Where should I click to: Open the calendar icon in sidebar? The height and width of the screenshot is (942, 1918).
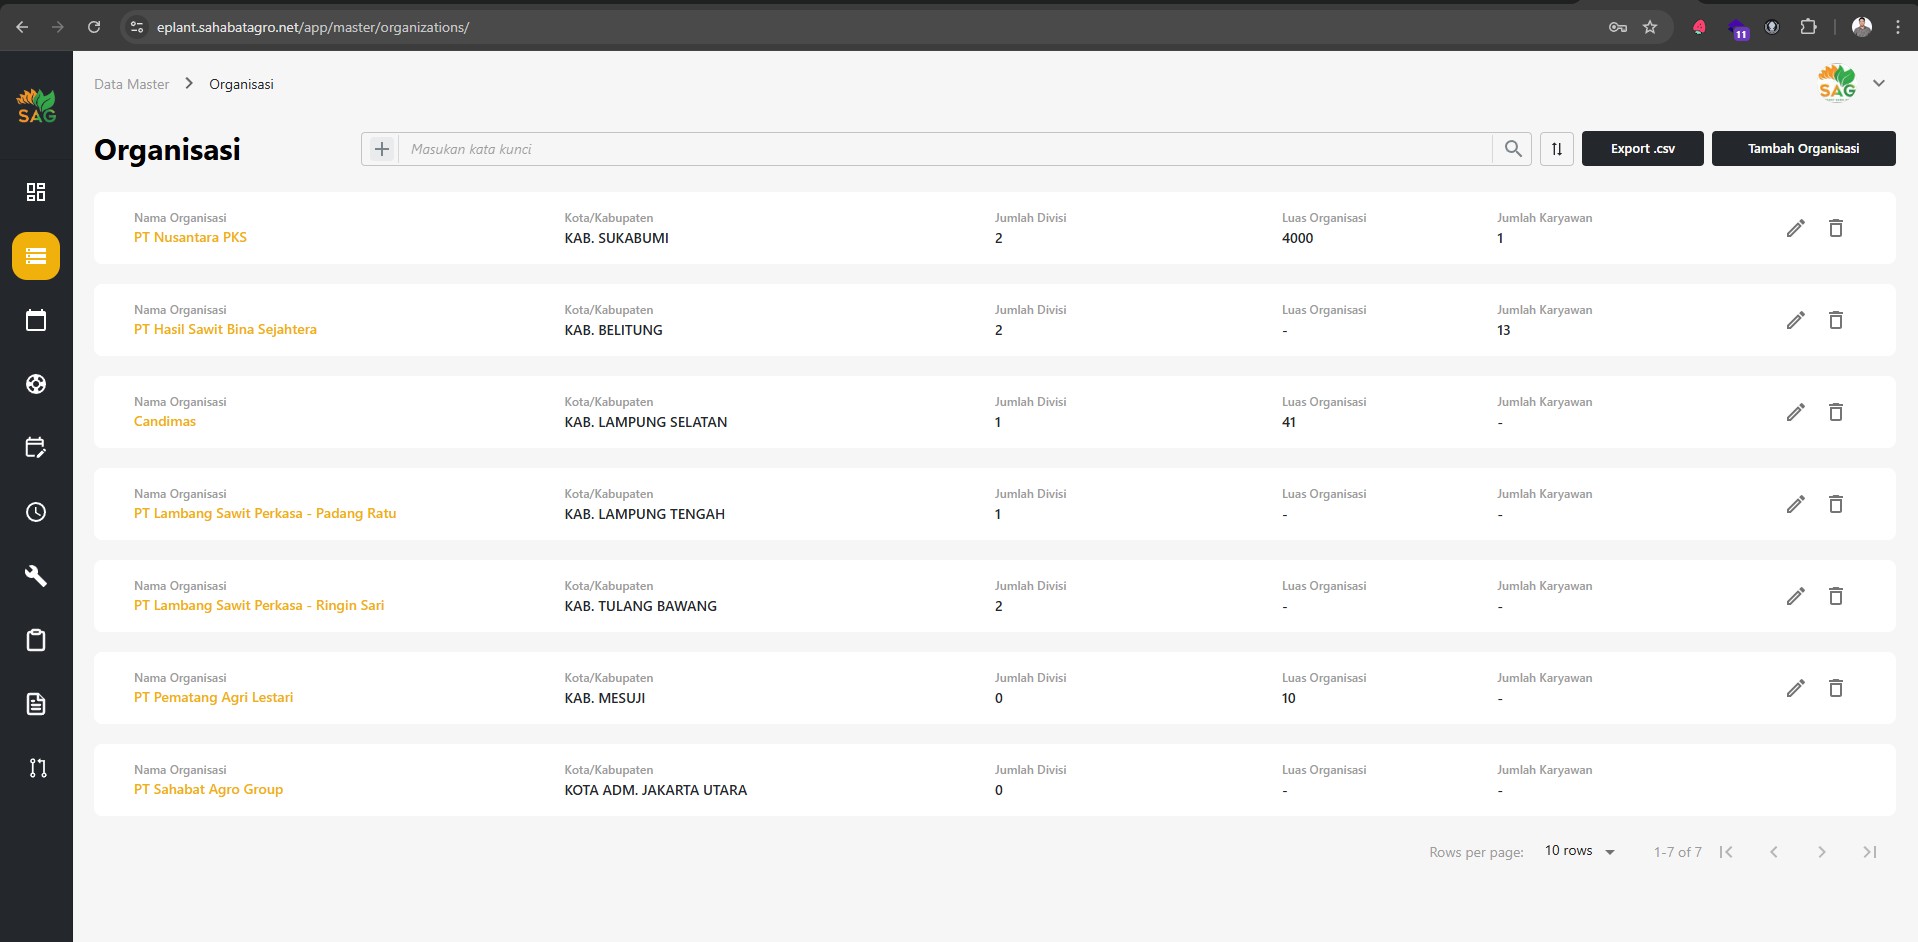[36, 320]
